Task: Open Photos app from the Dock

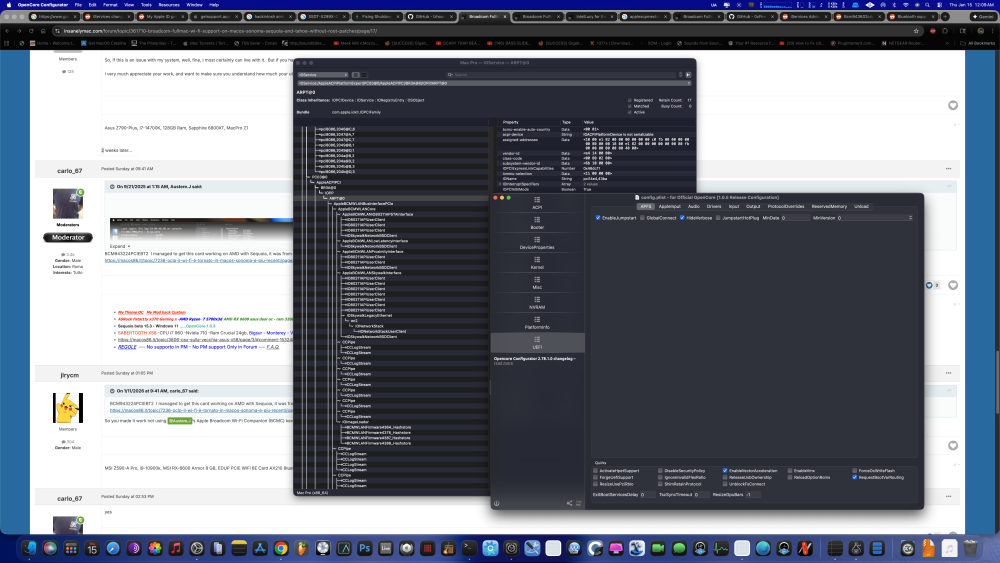Action: pyautogui.click(x=155, y=548)
